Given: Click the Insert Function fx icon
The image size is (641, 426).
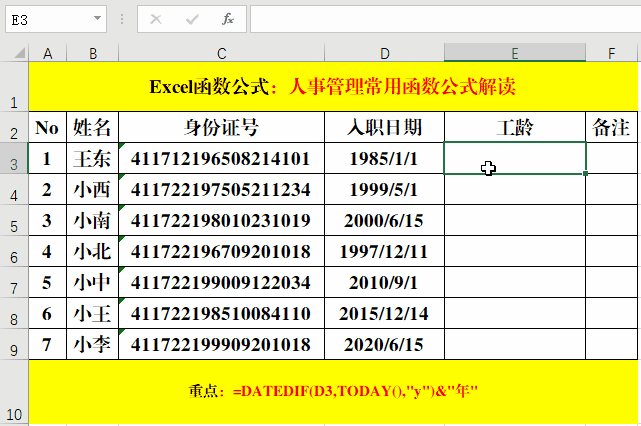Looking at the screenshot, I should click(x=227, y=19).
